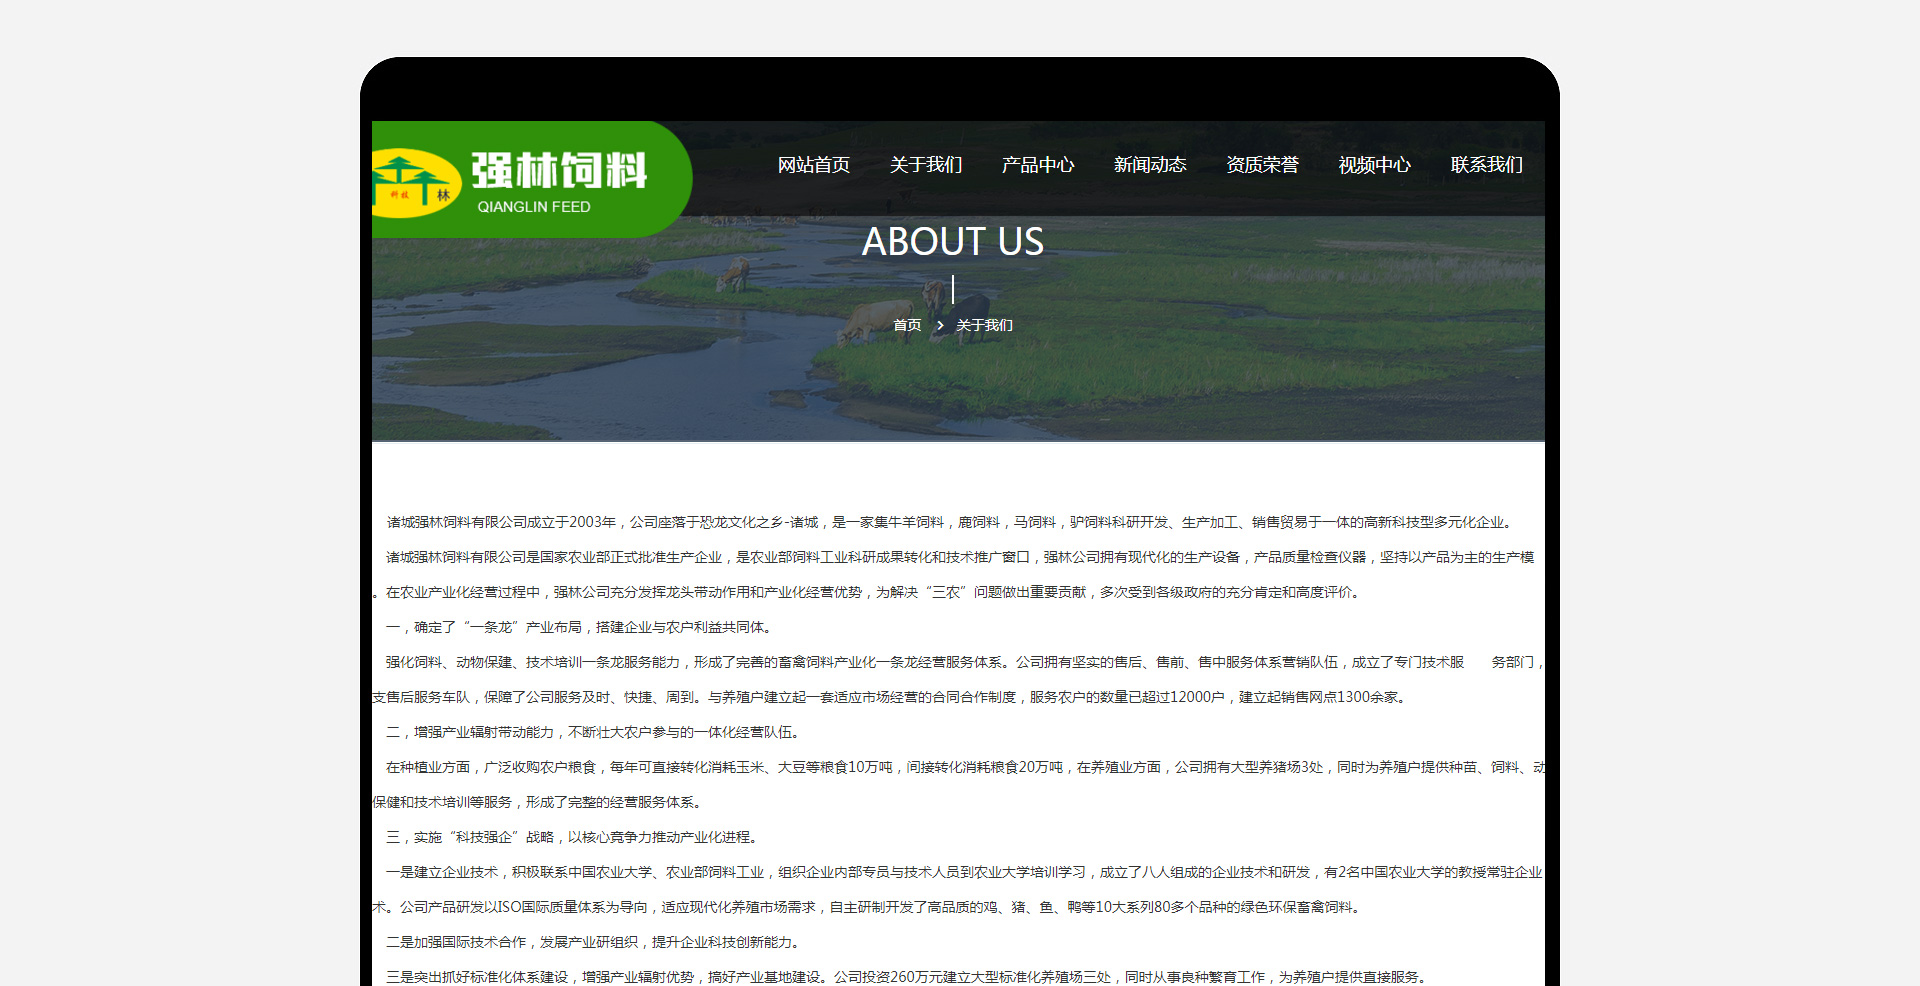The height and width of the screenshot is (986, 1920).
Task: Click the line starting 一是建立企业技术
Action: click(964, 872)
